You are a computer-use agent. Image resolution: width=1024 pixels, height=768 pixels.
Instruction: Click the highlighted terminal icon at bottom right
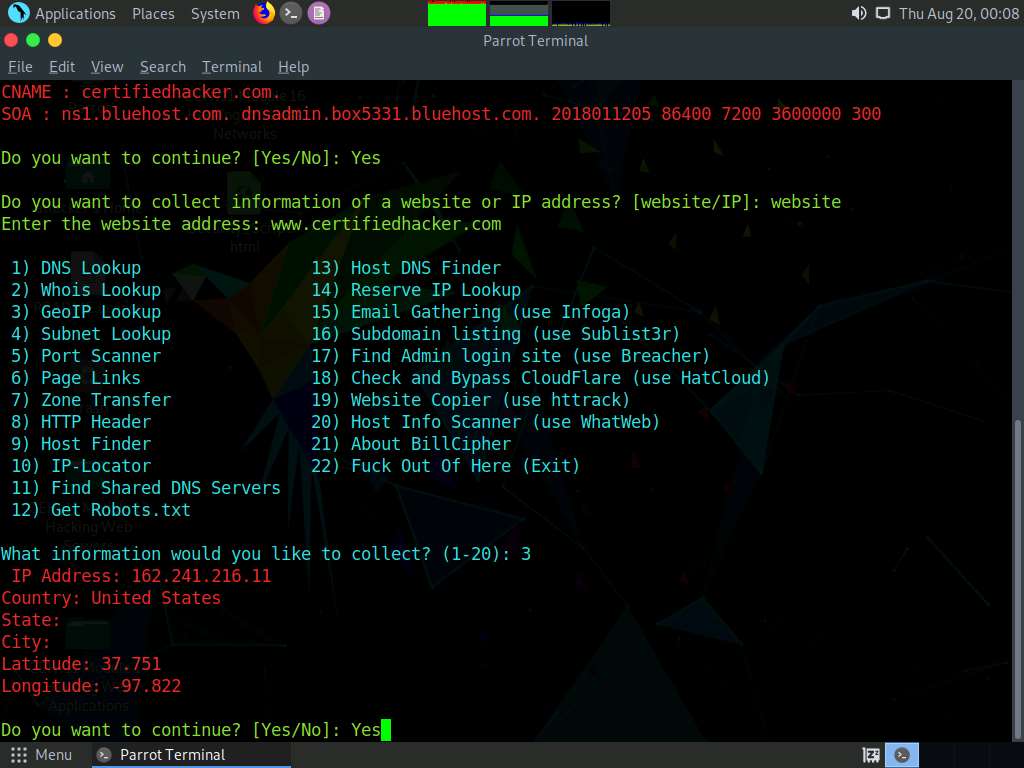[x=902, y=755]
